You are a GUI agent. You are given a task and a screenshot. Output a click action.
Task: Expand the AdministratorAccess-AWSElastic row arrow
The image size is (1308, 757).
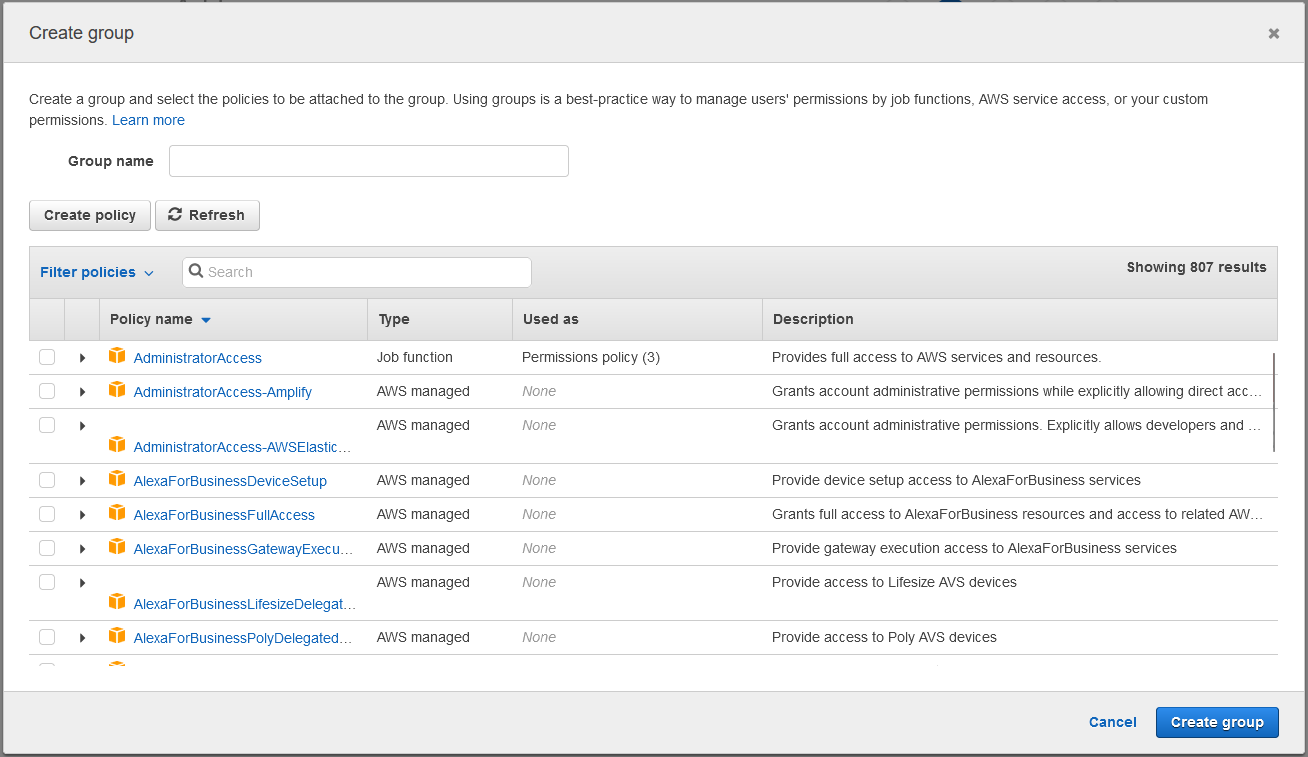point(82,426)
